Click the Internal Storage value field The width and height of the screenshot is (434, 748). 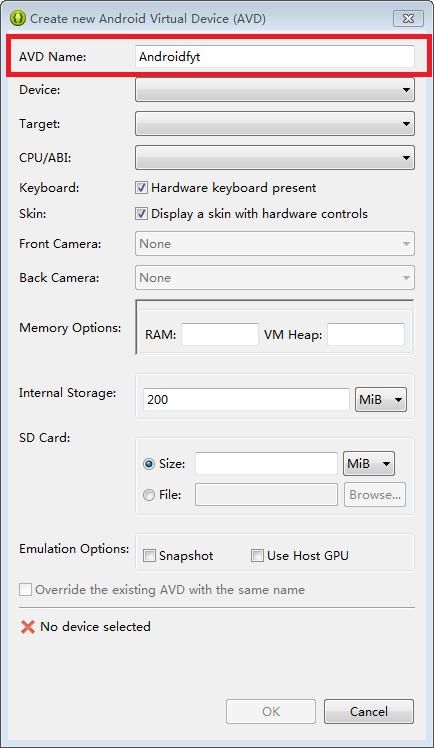tap(246, 399)
